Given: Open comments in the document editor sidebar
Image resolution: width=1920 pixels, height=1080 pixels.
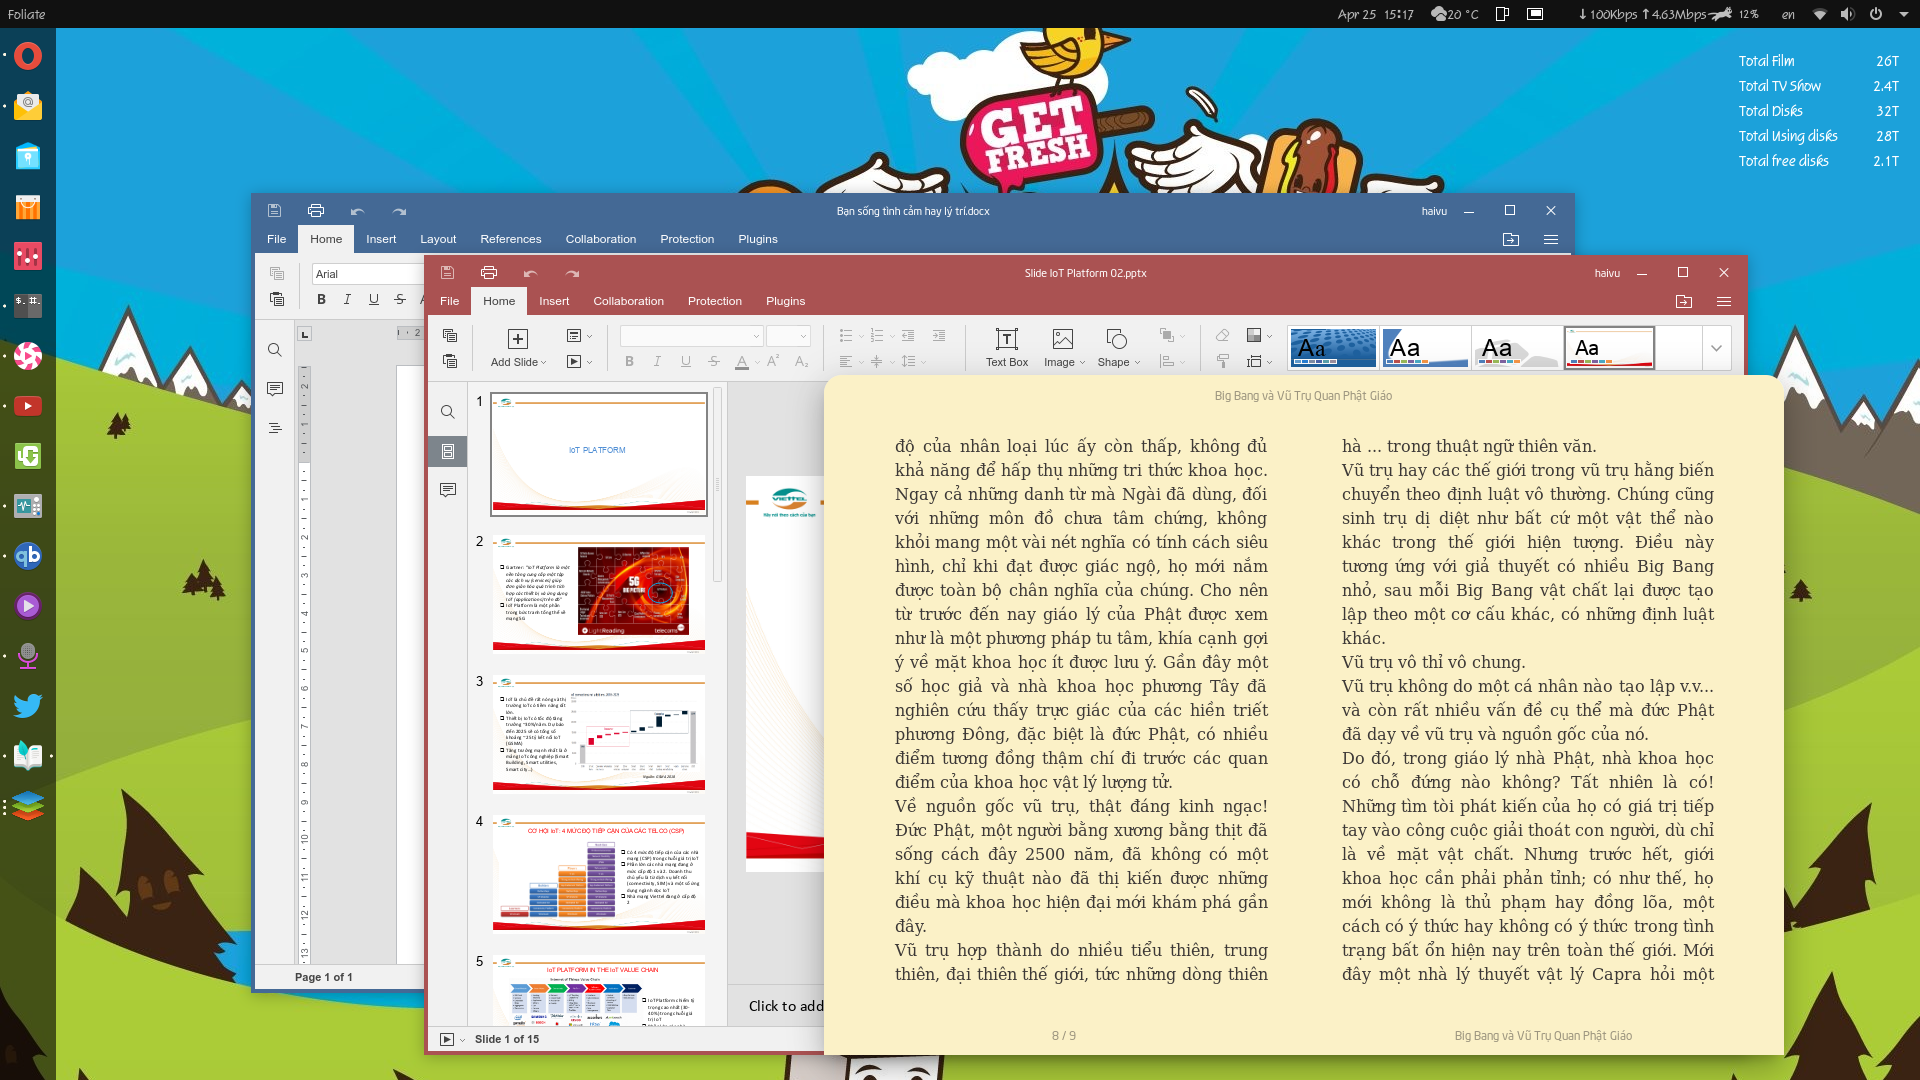Looking at the screenshot, I should 275,388.
